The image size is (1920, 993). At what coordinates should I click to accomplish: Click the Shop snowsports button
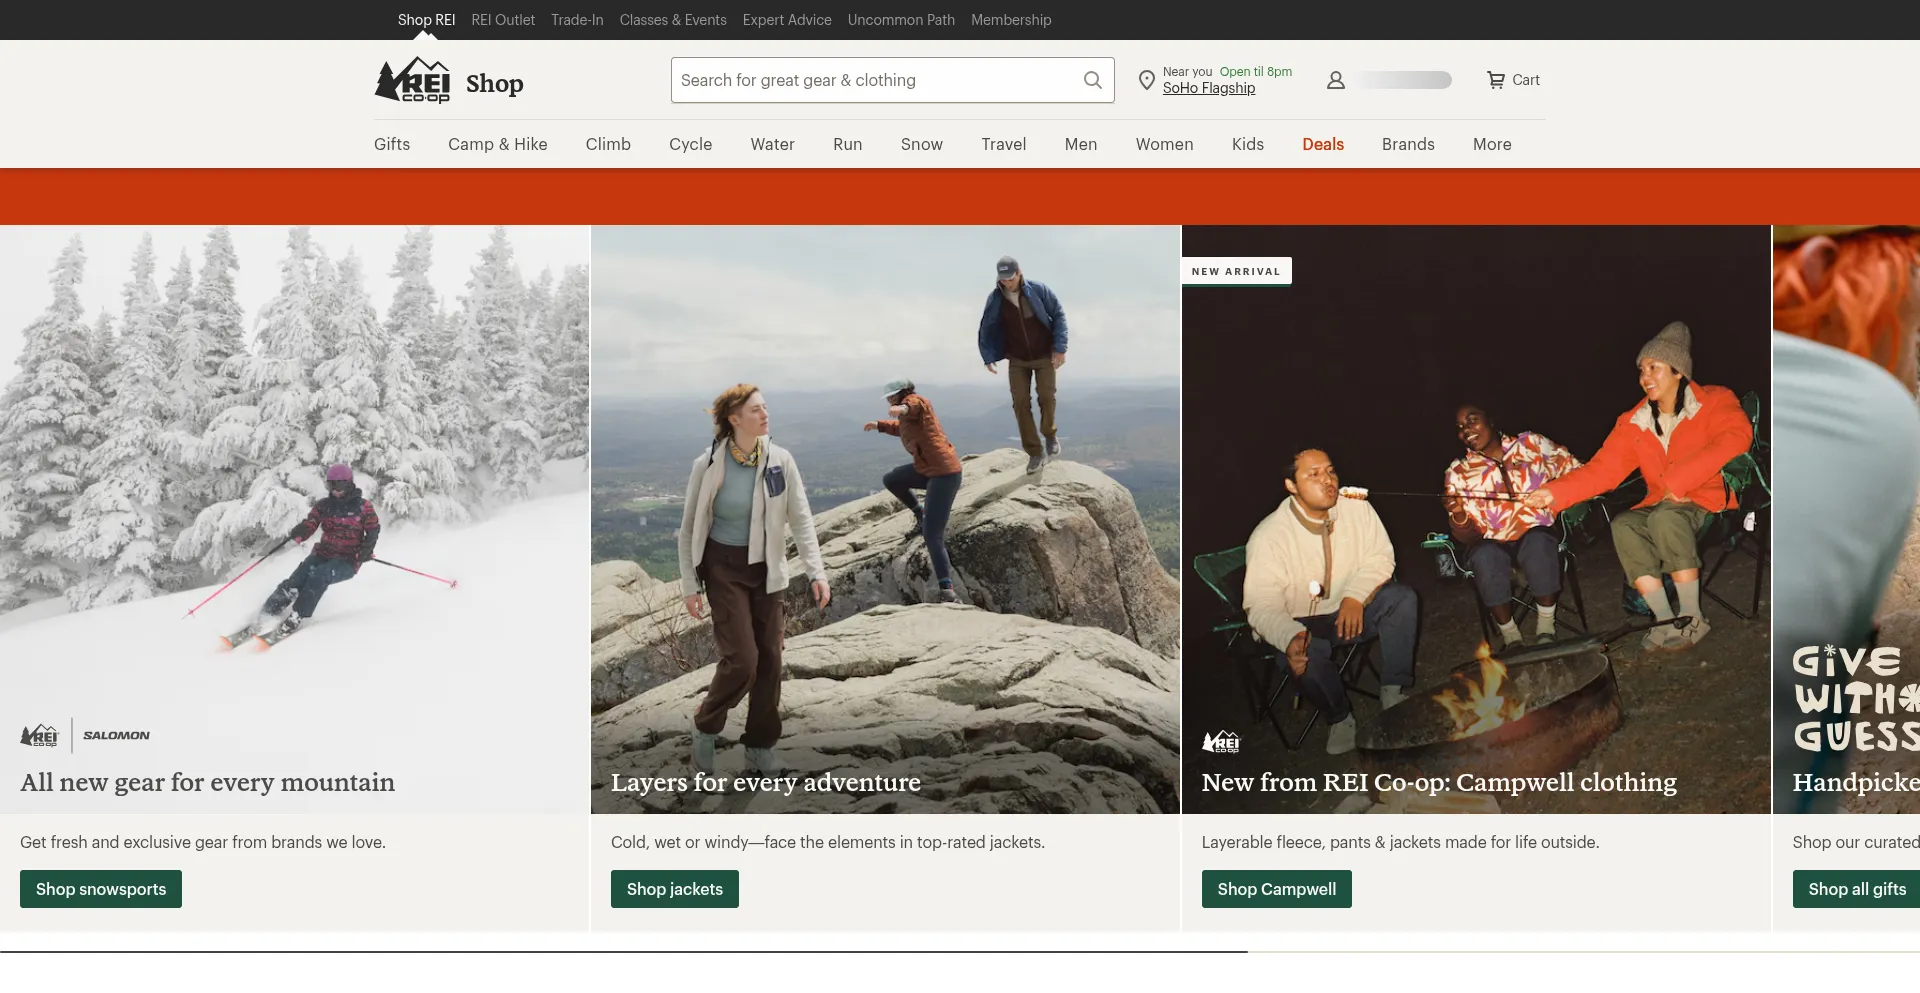101,889
